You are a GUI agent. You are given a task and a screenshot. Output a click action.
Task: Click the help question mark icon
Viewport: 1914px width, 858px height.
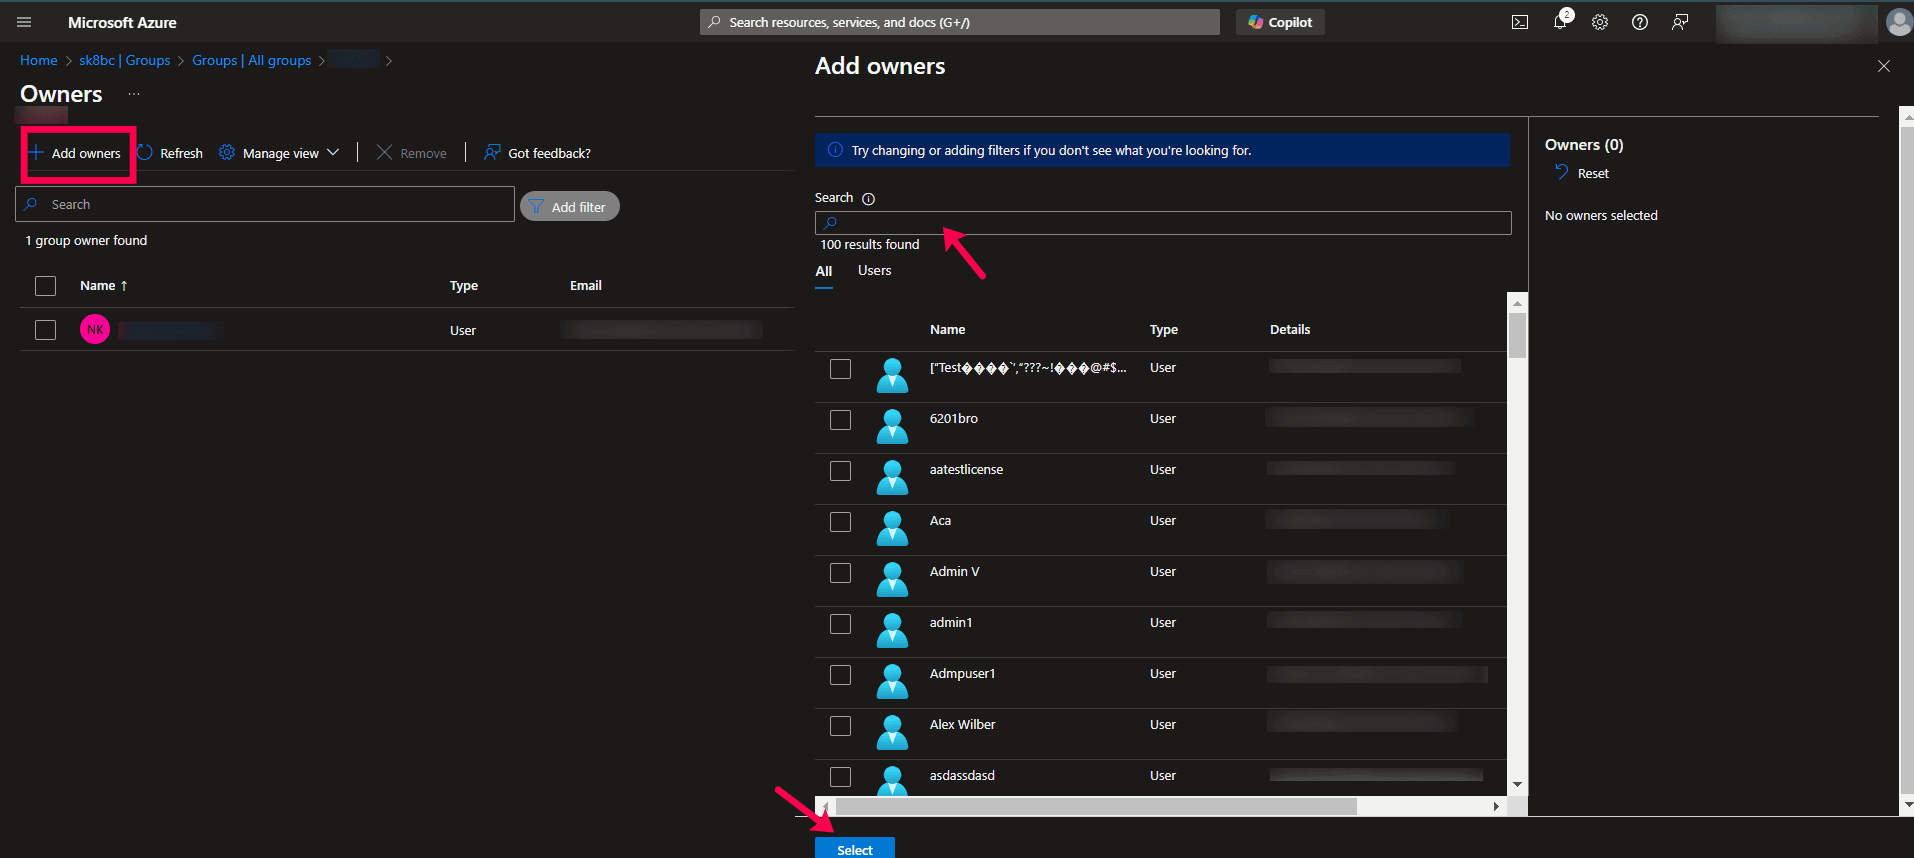(1639, 22)
